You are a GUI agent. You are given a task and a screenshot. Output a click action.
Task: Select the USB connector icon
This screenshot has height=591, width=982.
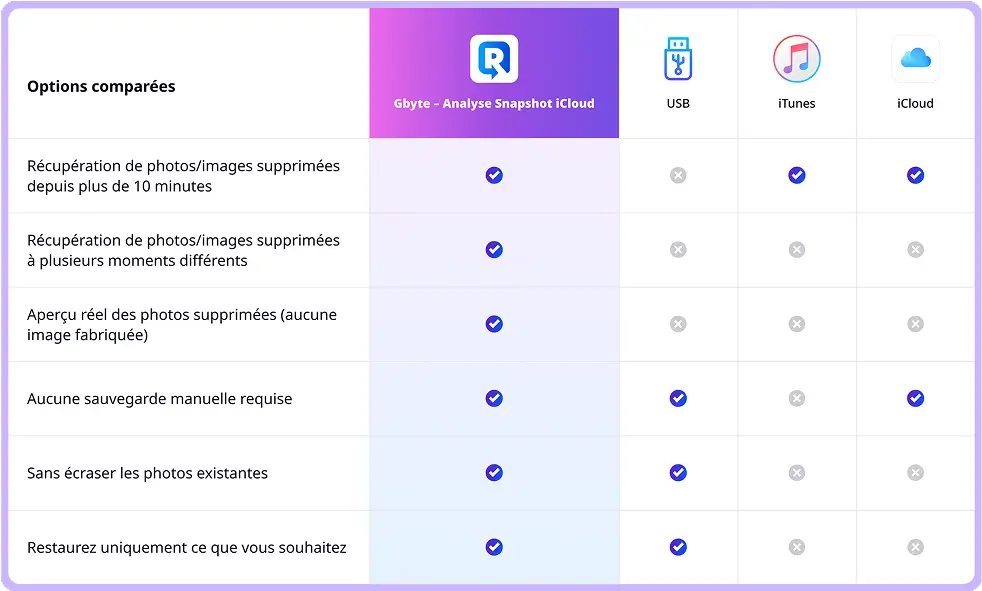pyautogui.click(x=678, y=59)
